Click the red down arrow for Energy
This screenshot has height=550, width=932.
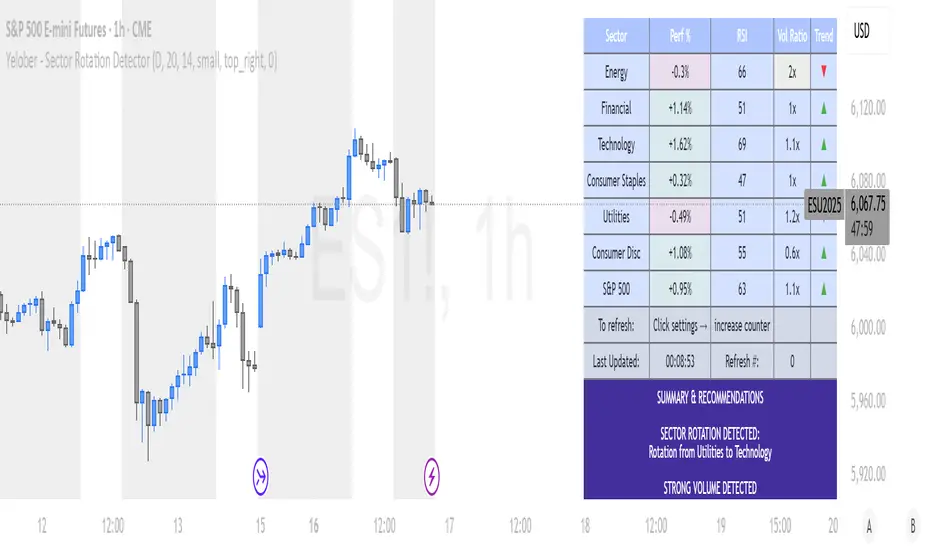823,72
